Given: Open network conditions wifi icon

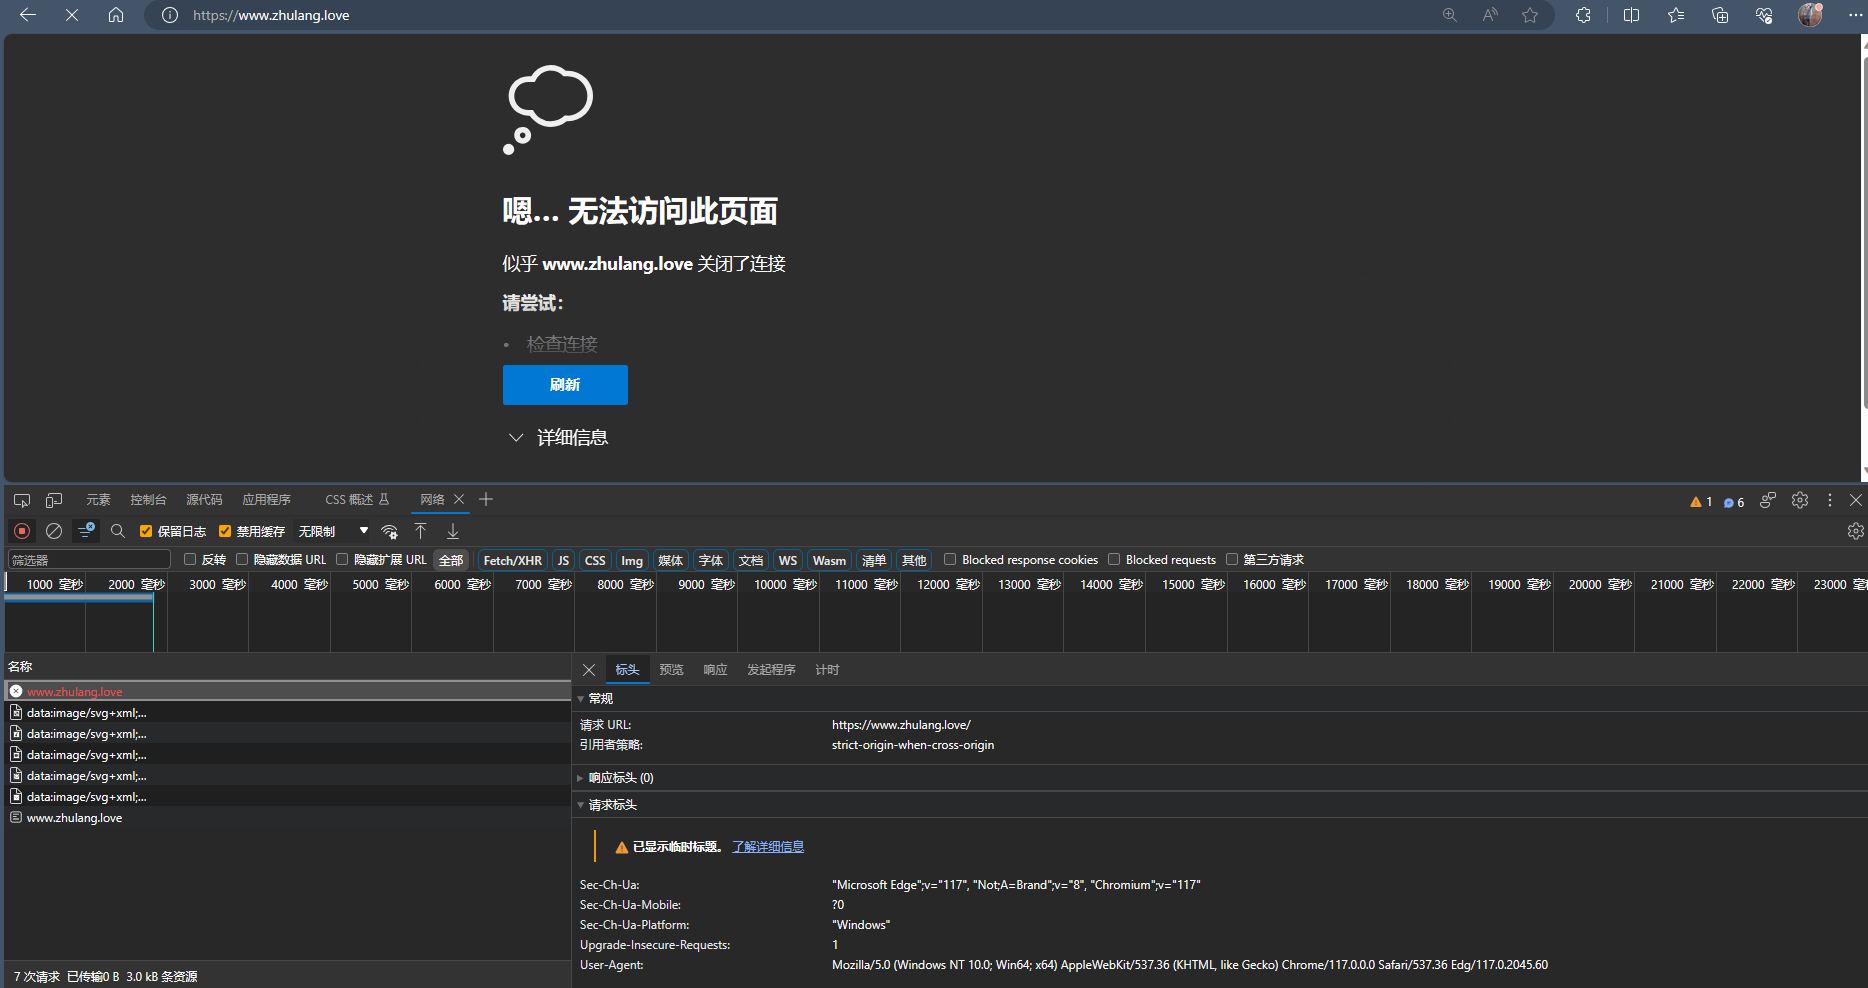Looking at the screenshot, I should (390, 531).
